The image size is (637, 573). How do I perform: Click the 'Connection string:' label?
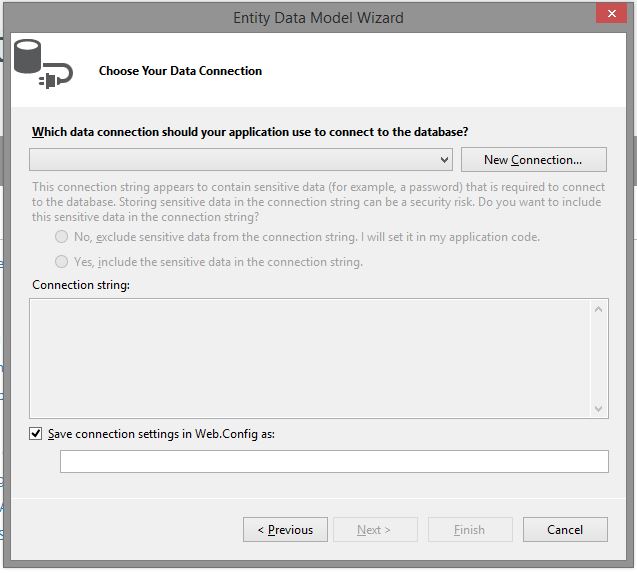[82, 286]
